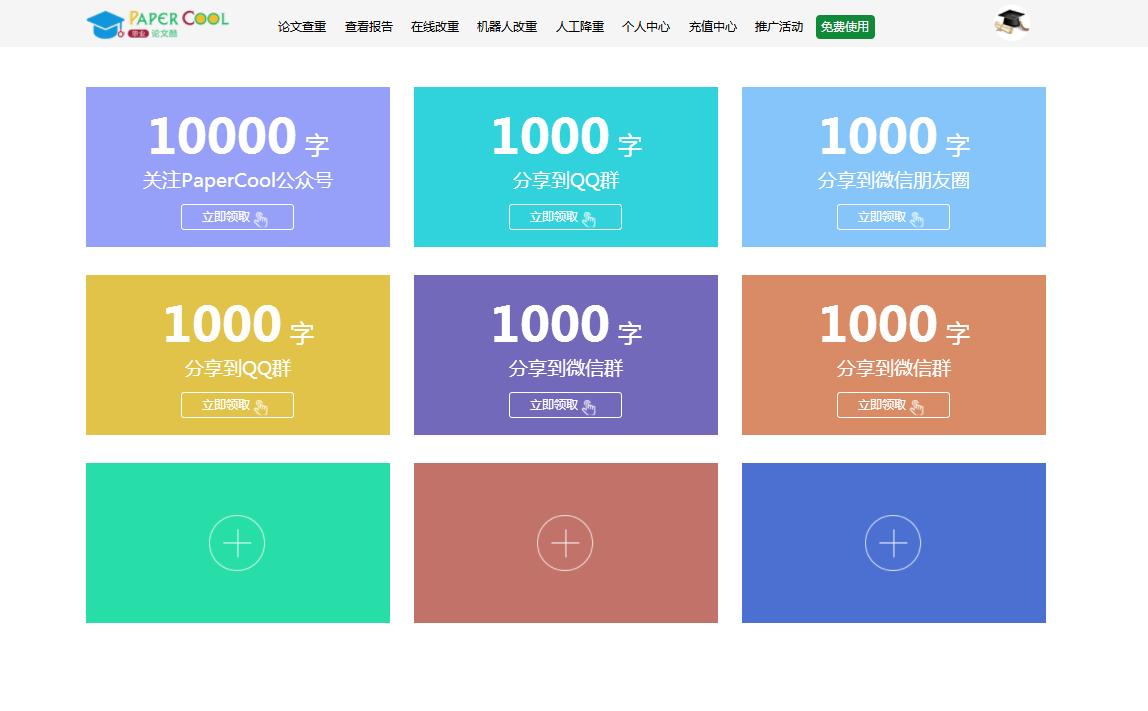Click 1000 字 on the teal card
The width and height of the screenshot is (1148, 711).
click(567, 137)
